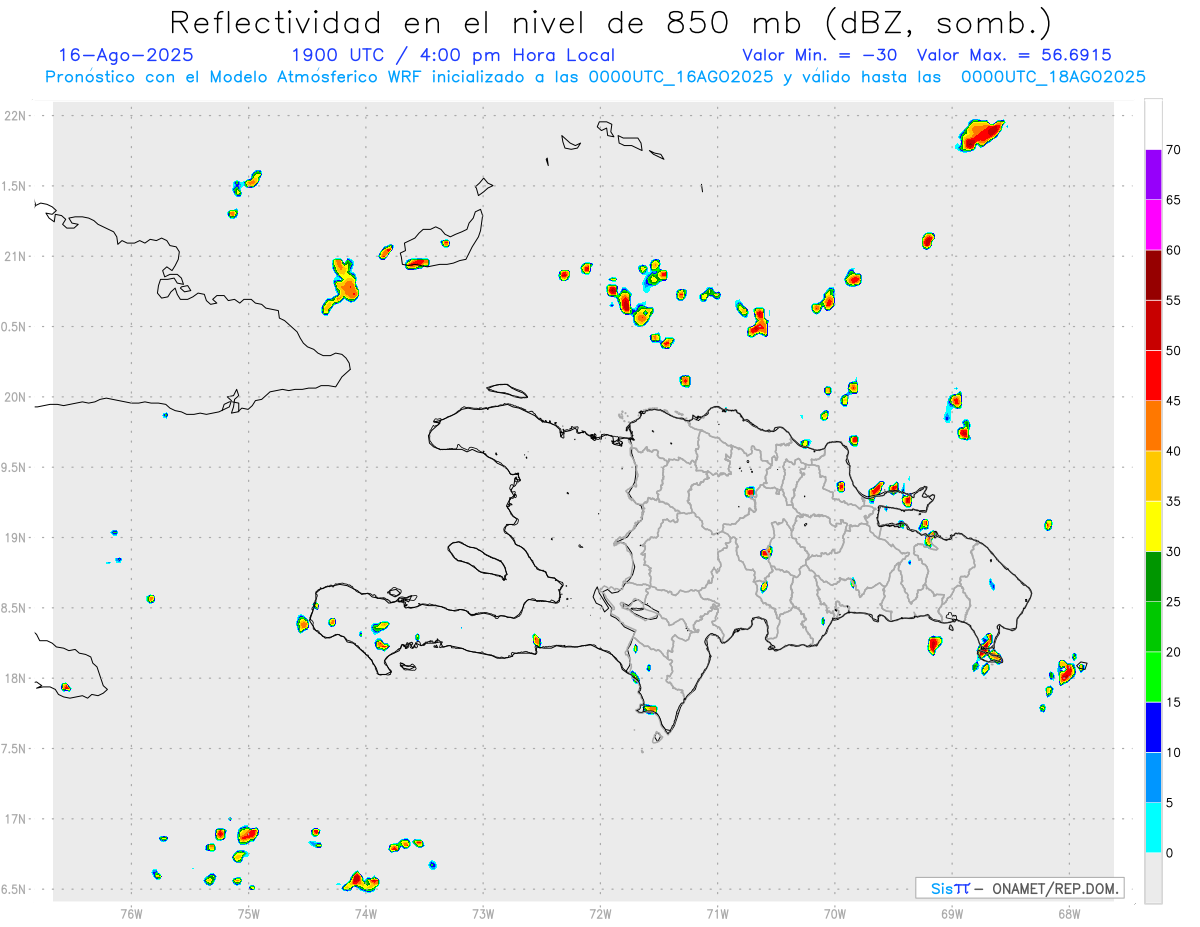
Task: Click the '65' value on the colorbar
Action: (1173, 200)
